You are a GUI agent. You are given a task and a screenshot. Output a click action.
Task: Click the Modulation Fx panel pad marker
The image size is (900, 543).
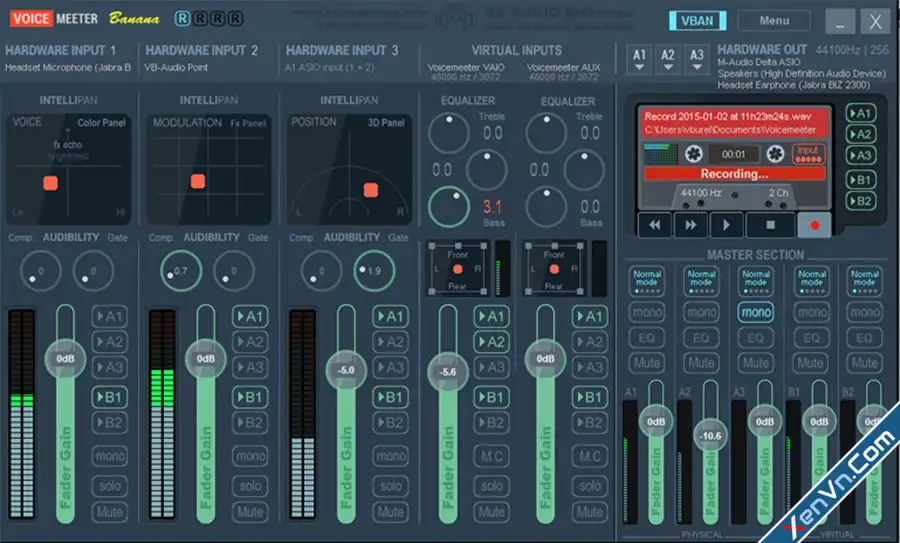[x=198, y=181]
